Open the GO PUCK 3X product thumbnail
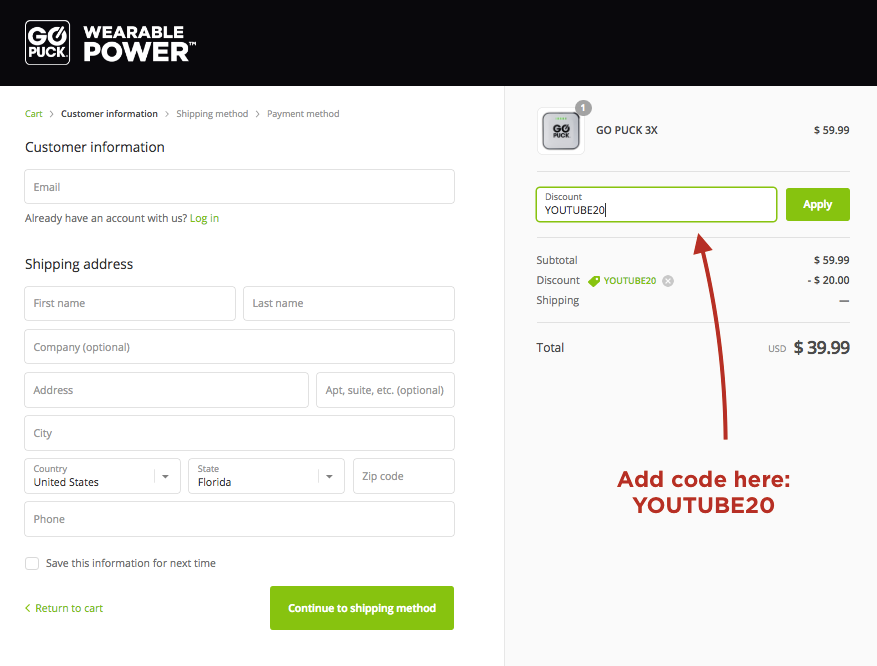877x666 pixels. click(560, 131)
